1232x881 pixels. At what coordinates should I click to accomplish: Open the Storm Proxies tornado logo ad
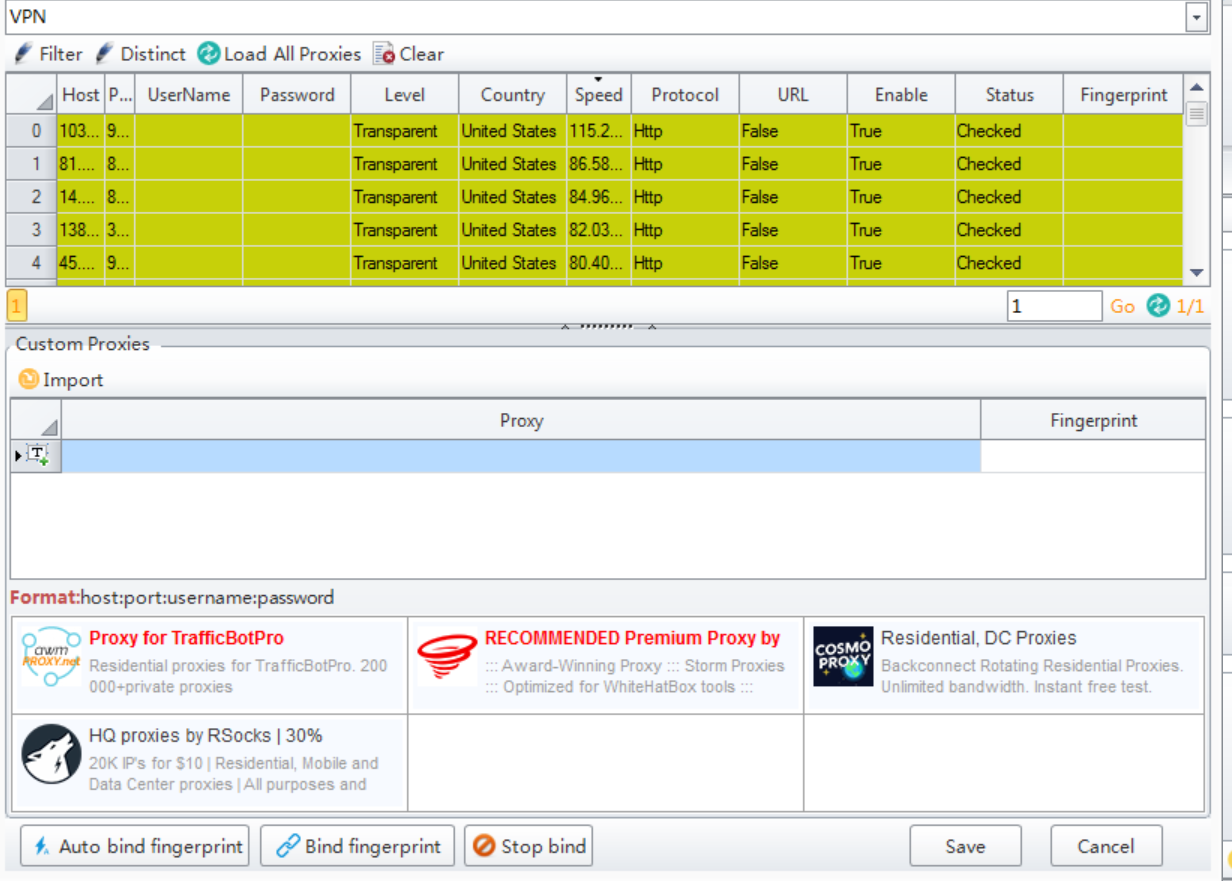(x=446, y=656)
